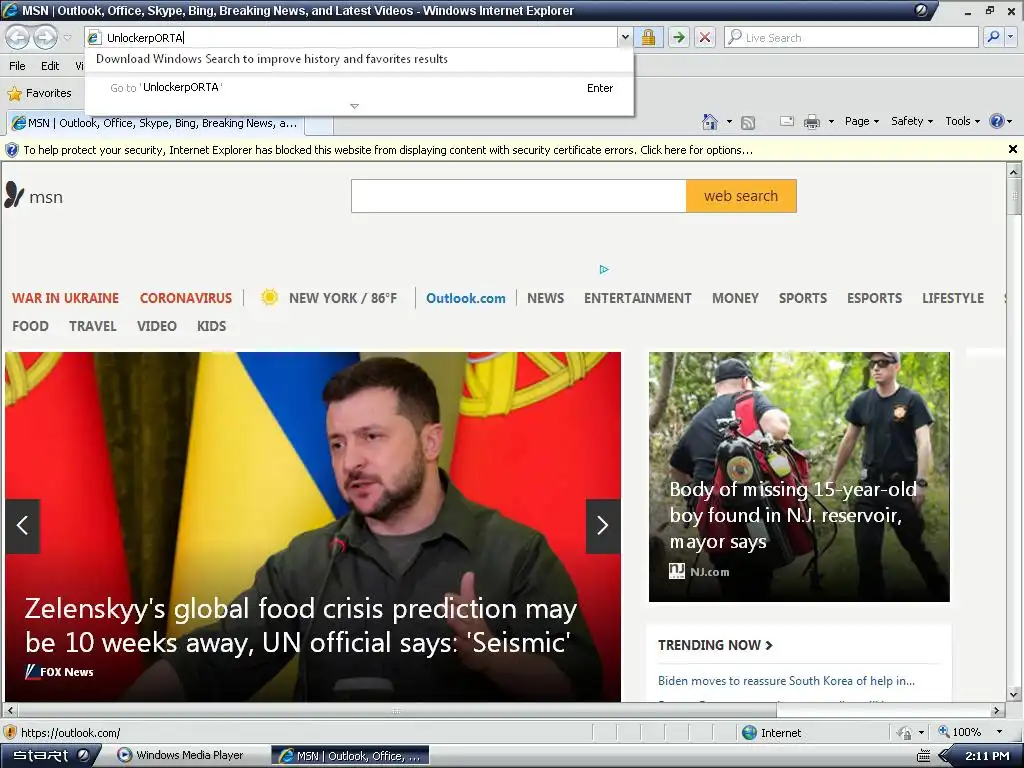Click the orange web search button
This screenshot has height=768, width=1024.
(741, 196)
